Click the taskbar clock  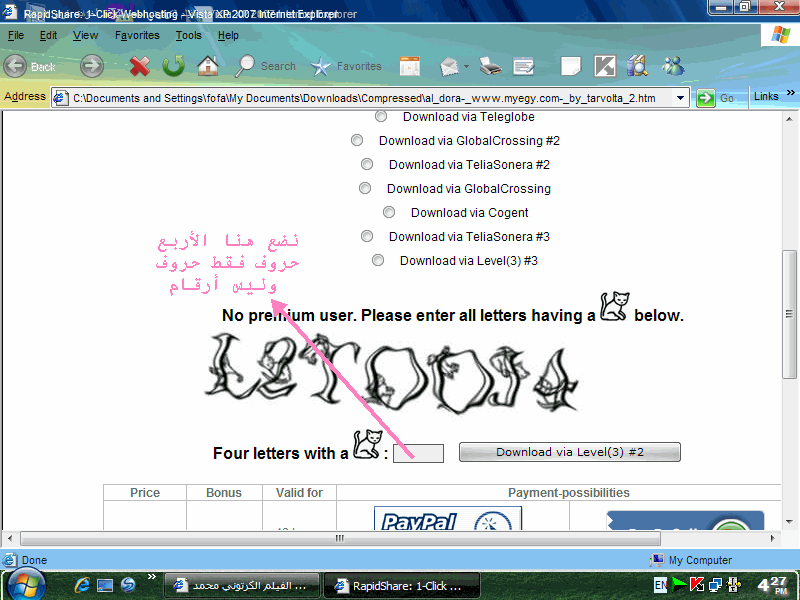(773, 585)
